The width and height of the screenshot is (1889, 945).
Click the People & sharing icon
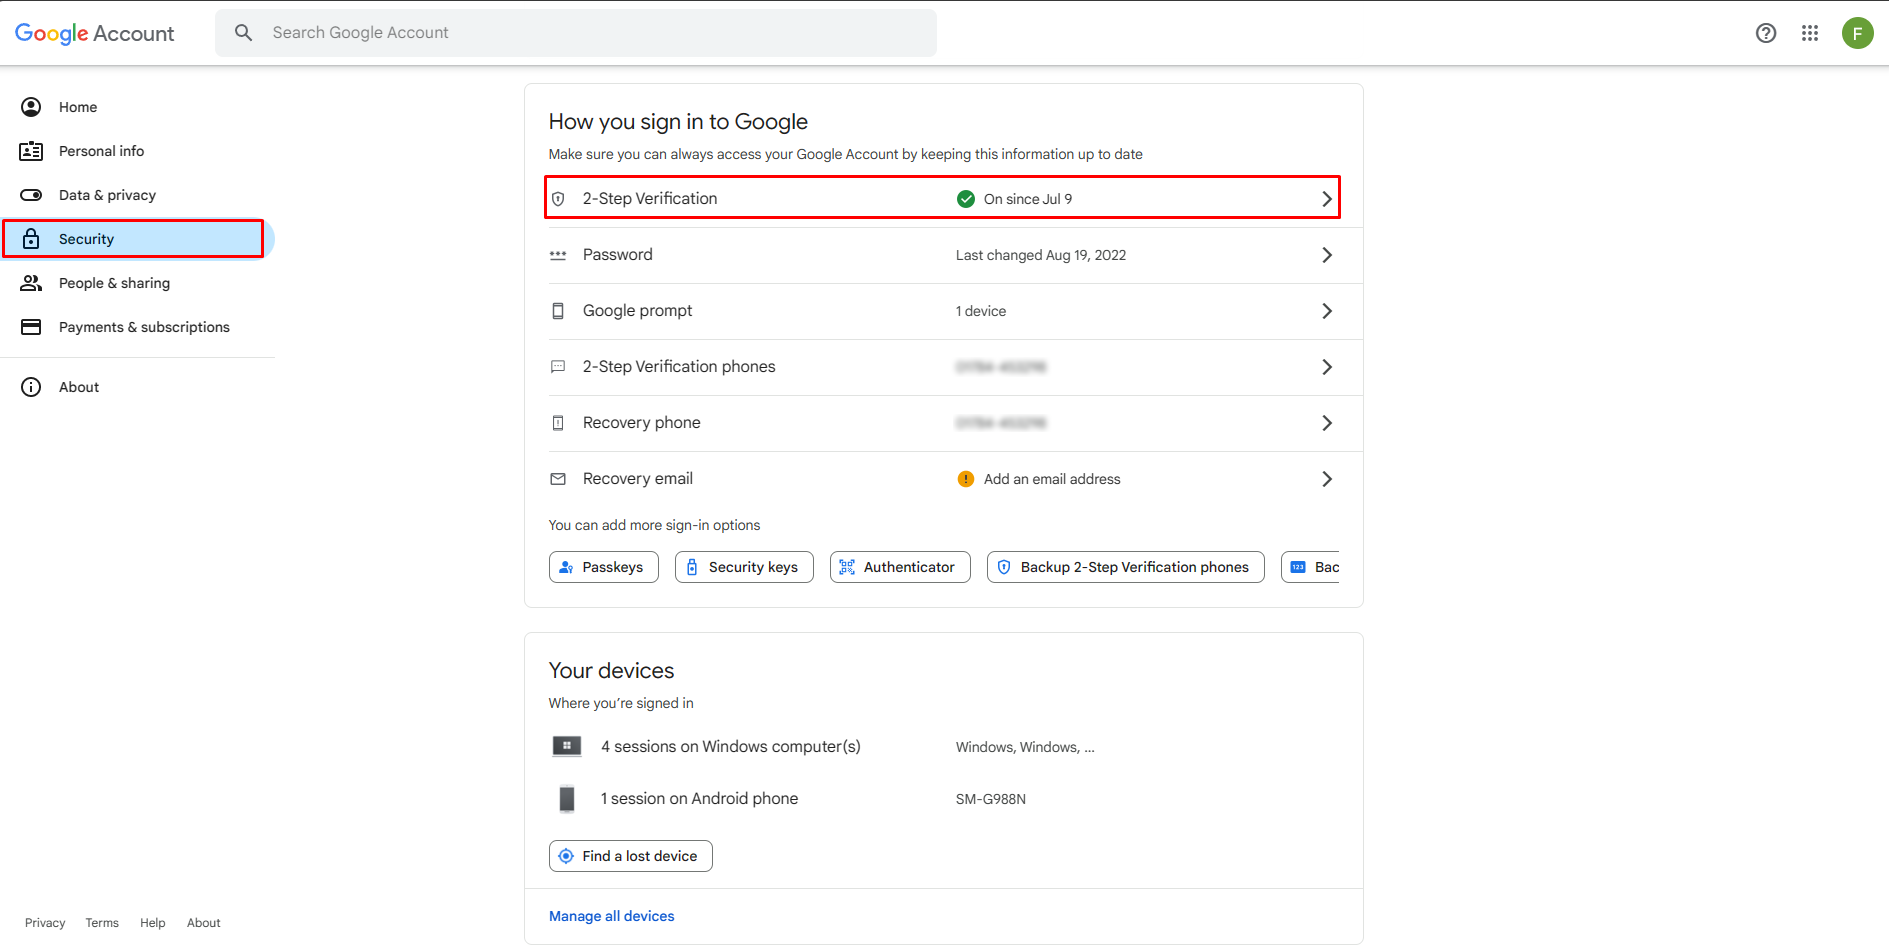(x=31, y=283)
